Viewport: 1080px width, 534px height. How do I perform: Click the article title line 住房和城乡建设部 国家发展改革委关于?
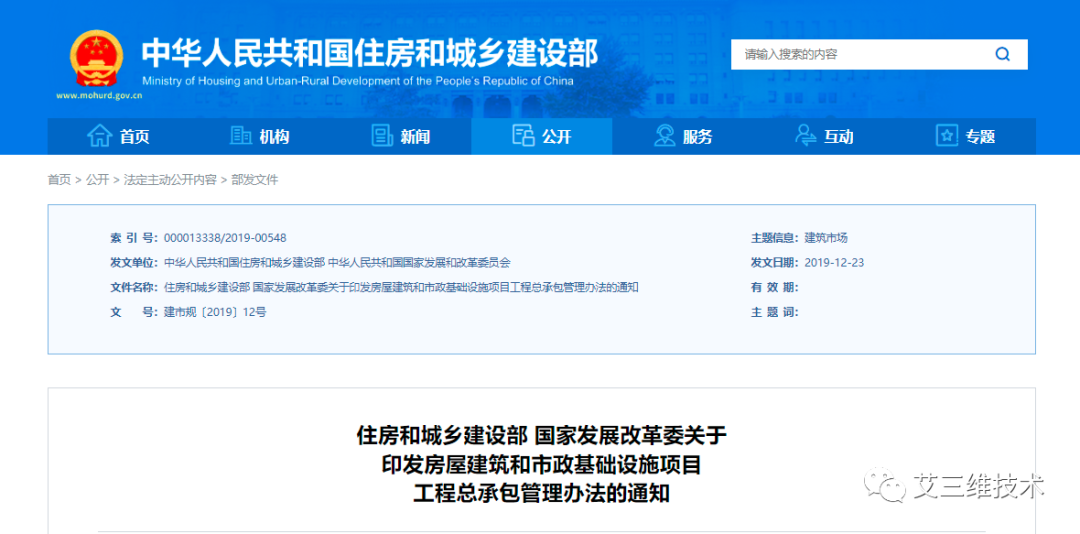click(541, 435)
